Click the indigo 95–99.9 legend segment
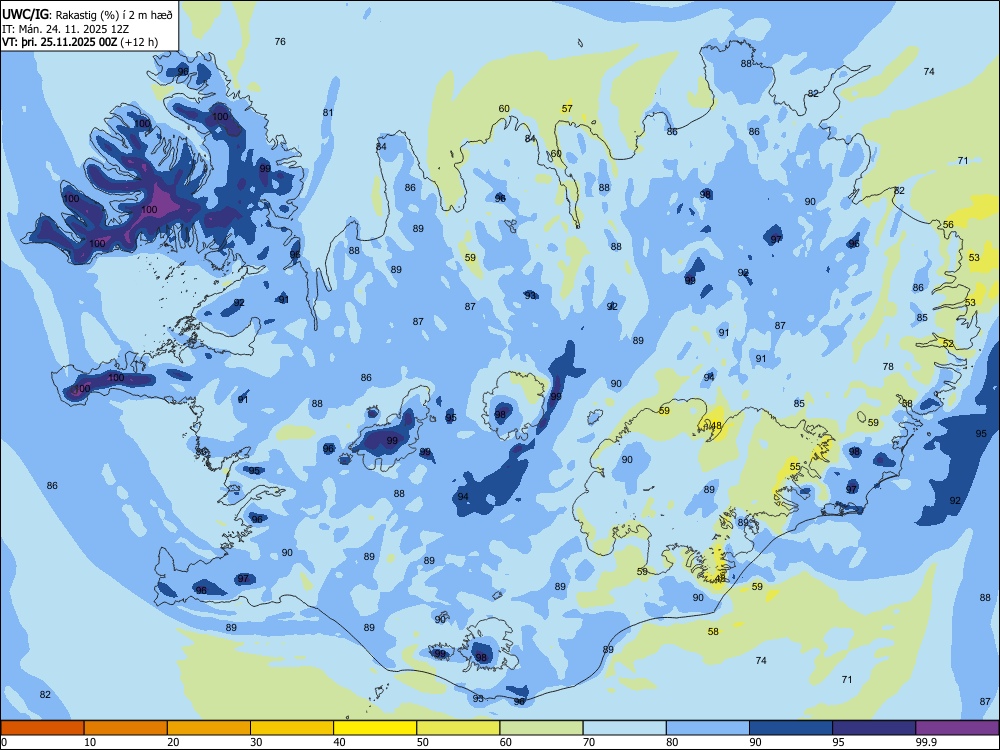 [x=874, y=728]
